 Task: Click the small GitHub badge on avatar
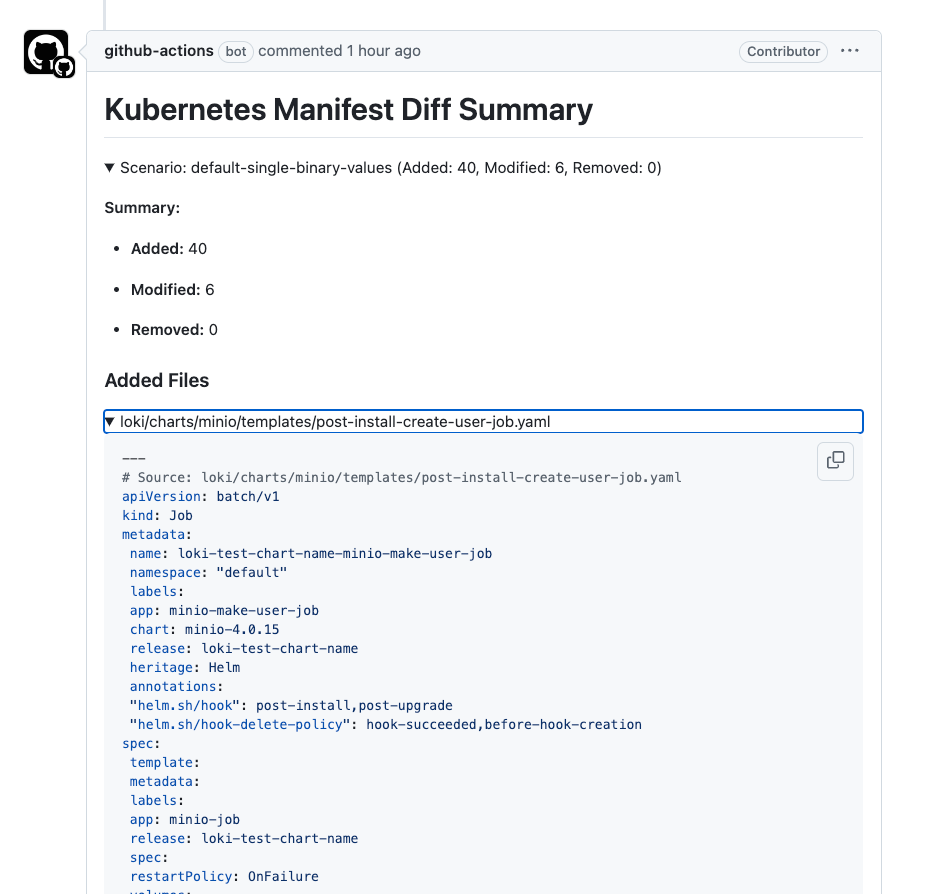(65, 67)
